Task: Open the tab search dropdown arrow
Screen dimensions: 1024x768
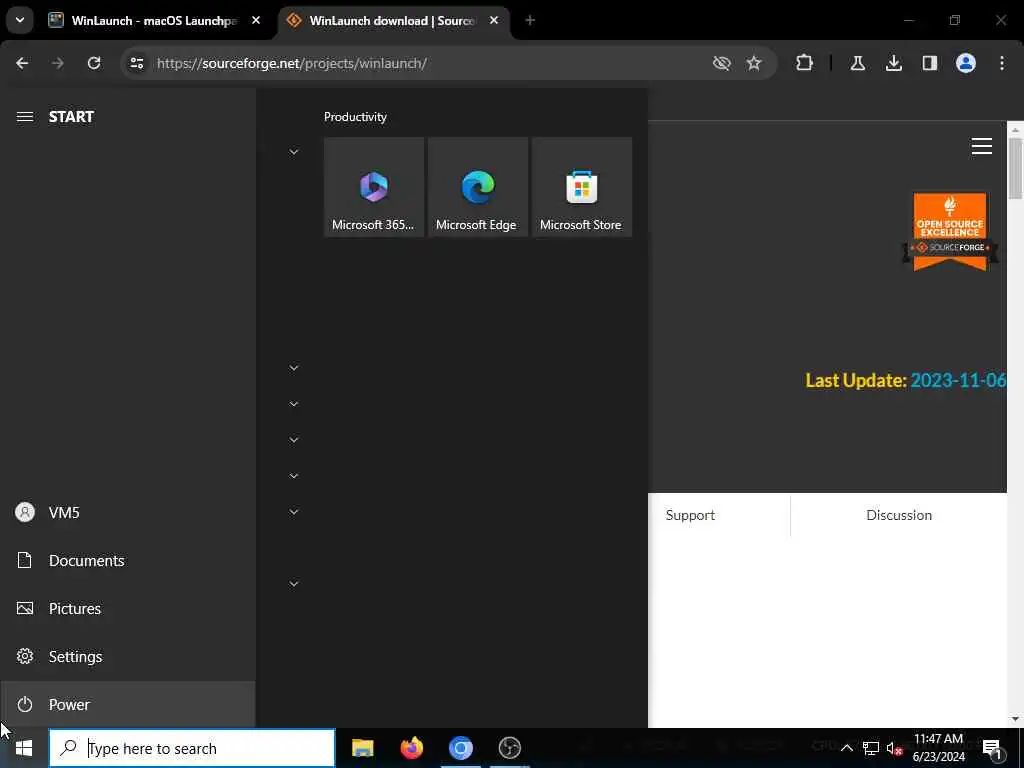Action: point(20,20)
